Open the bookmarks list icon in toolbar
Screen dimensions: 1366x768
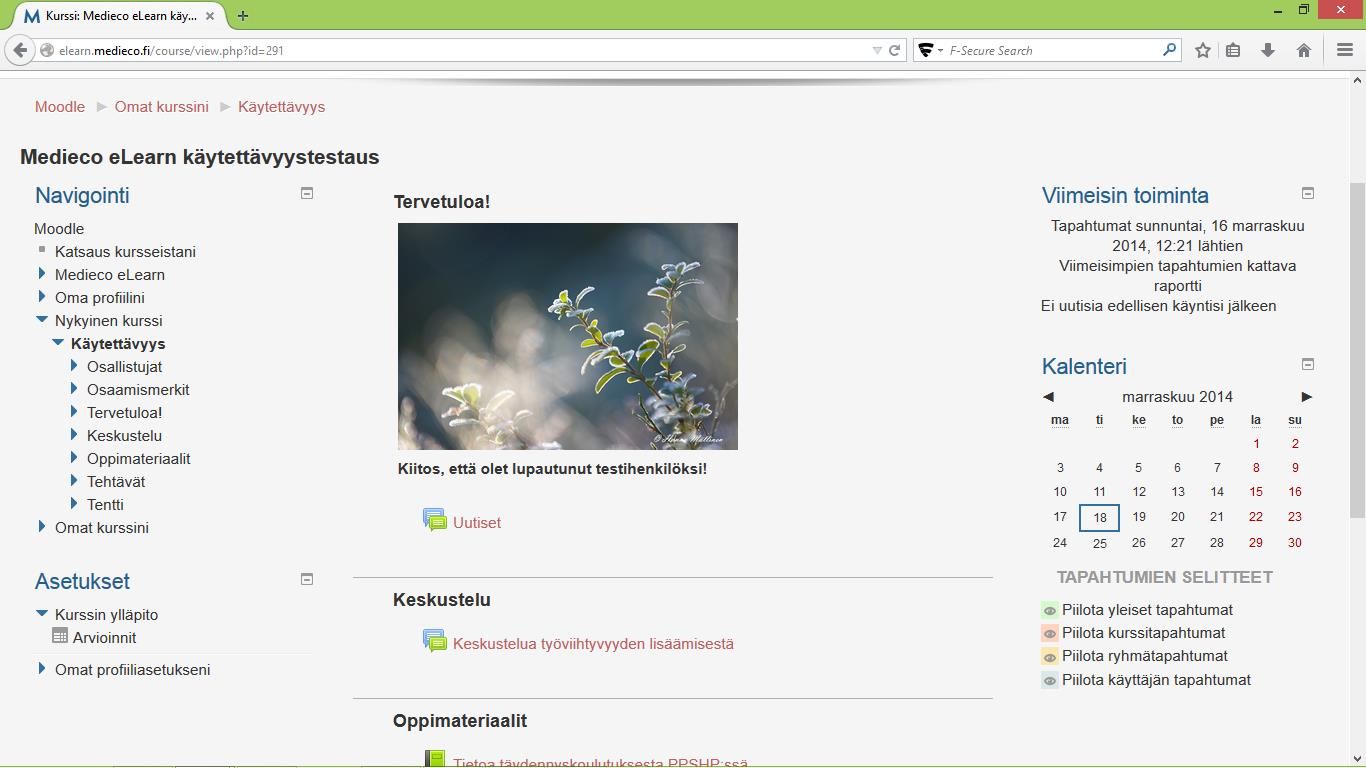tap(1234, 50)
